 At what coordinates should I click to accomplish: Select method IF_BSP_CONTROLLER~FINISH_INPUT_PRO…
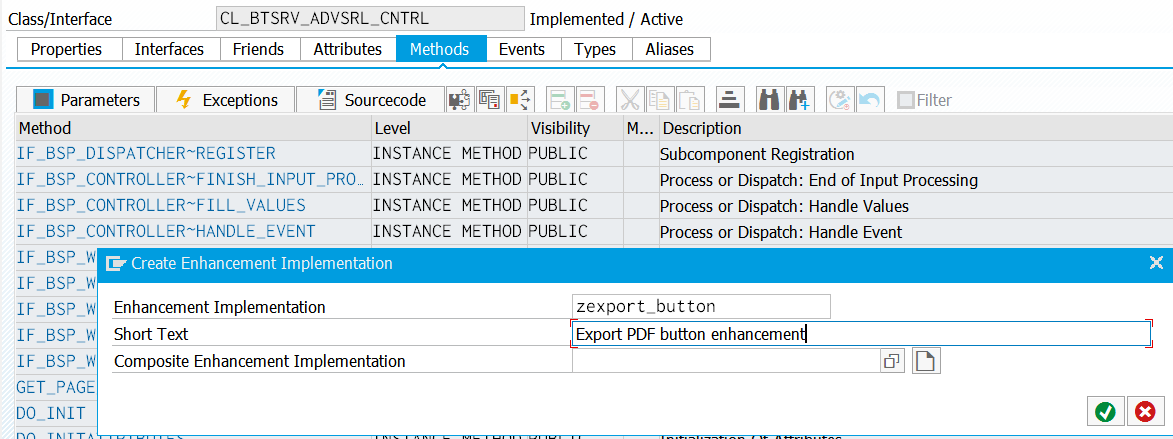pyautogui.click(x=191, y=179)
